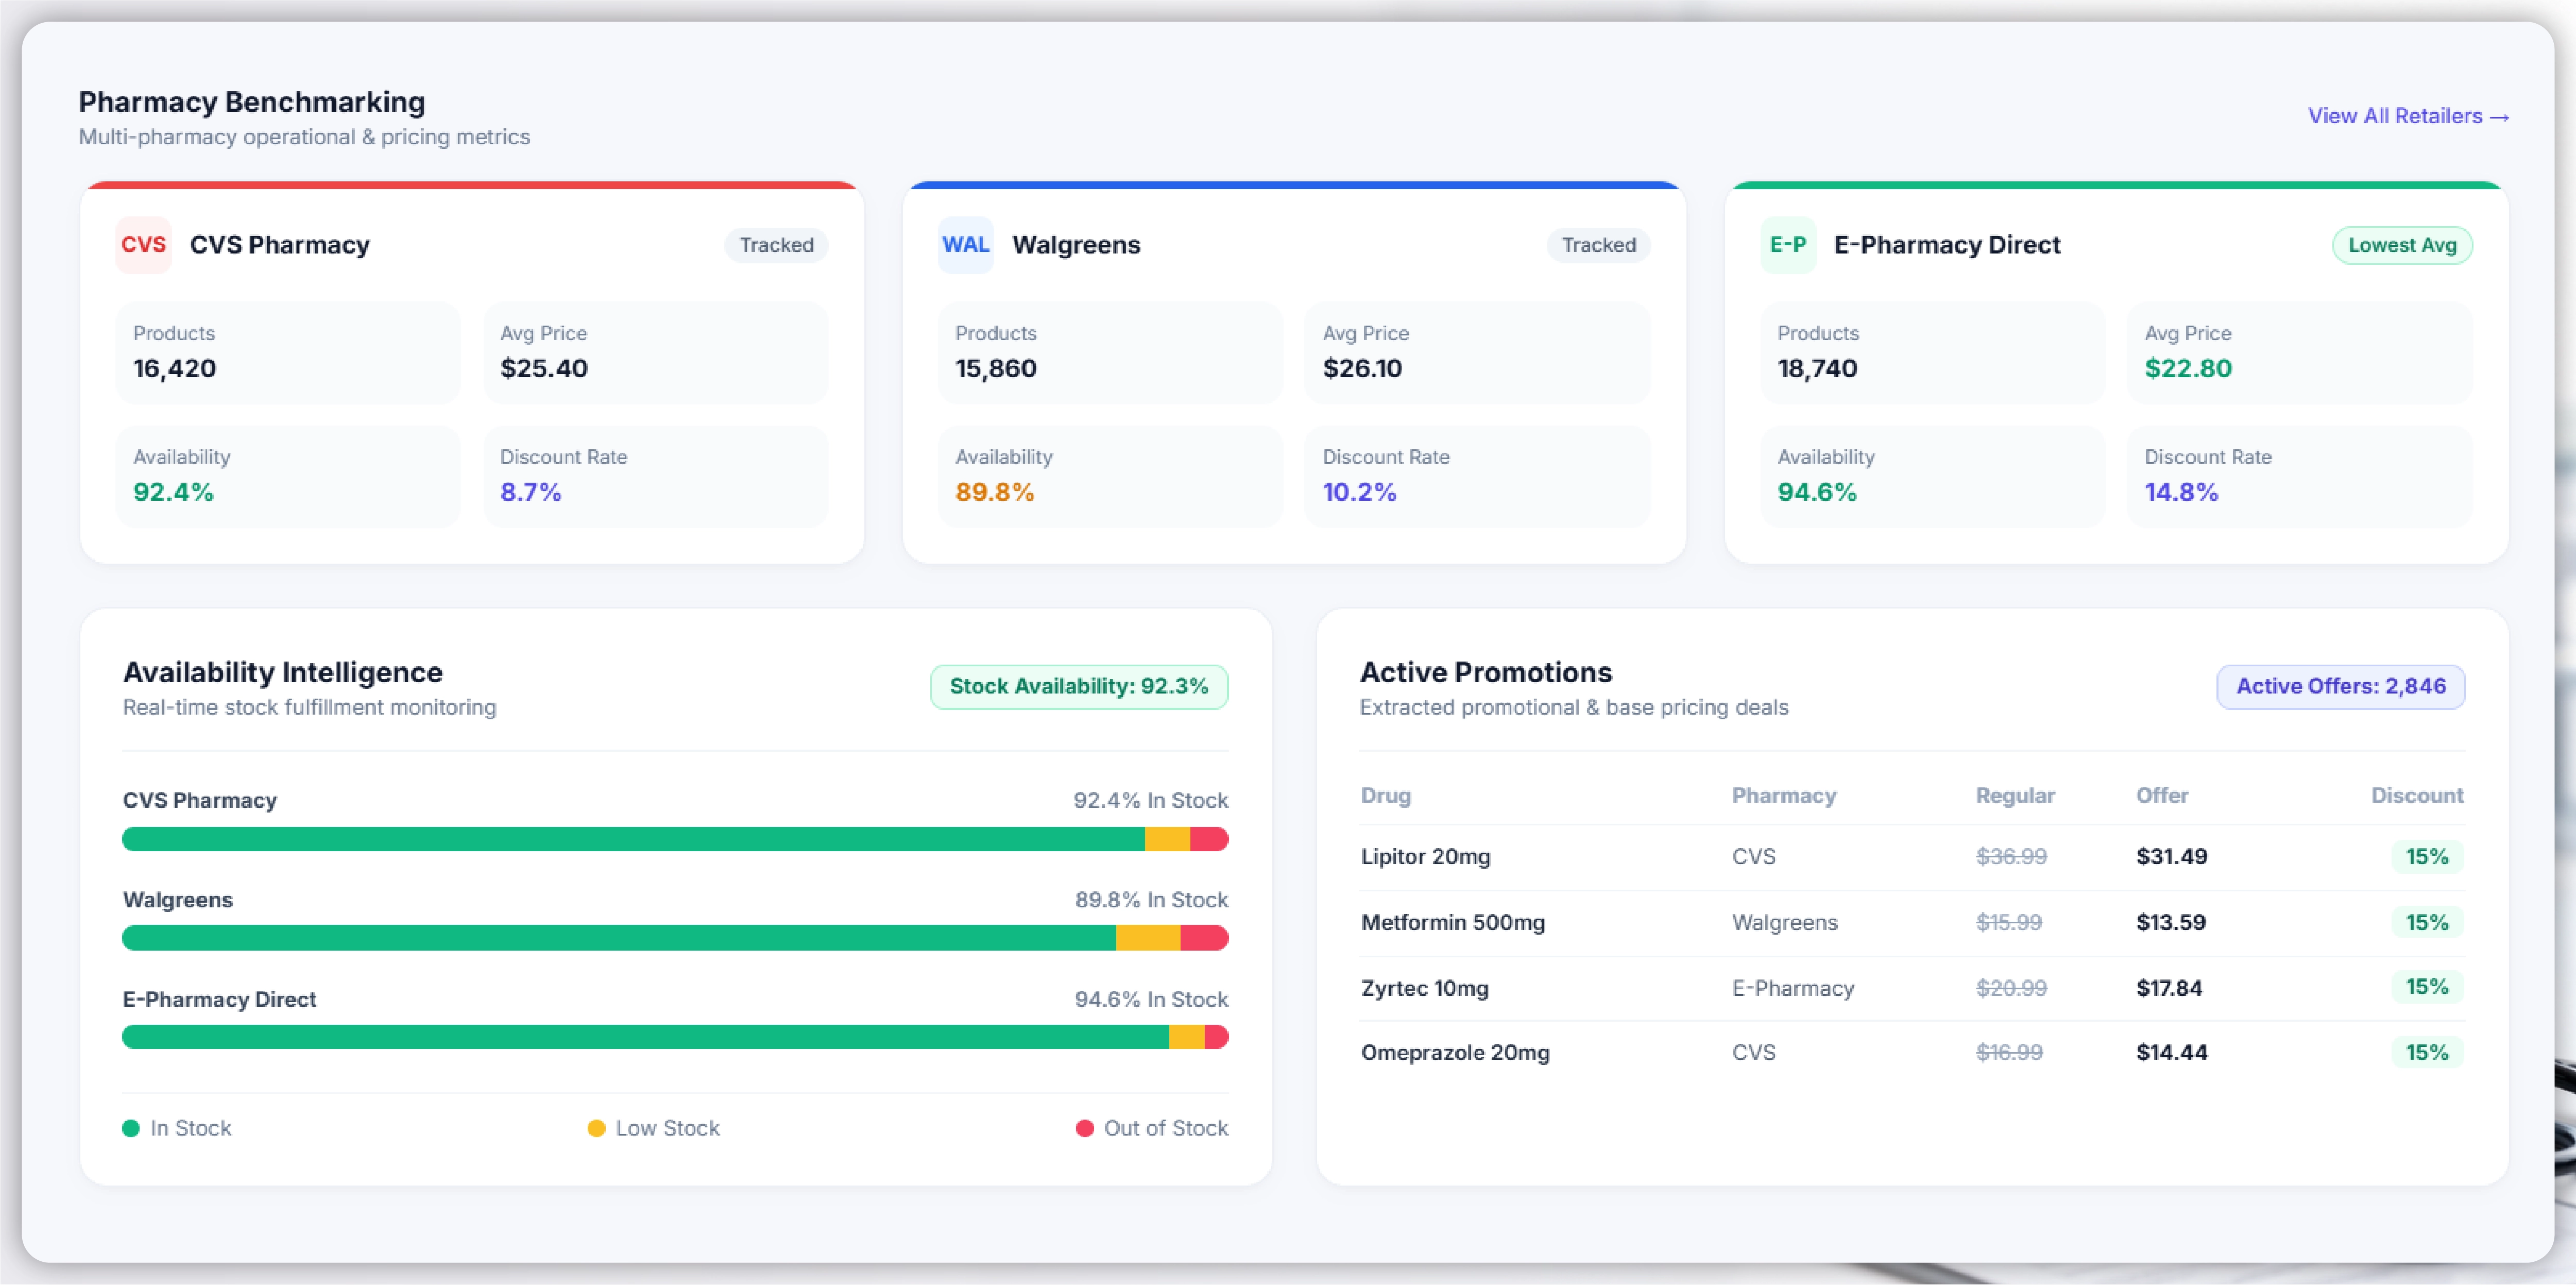This screenshot has height=1285, width=2576.
Task: Click the CVS logo badge icon
Action: click(x=143, y=245)
